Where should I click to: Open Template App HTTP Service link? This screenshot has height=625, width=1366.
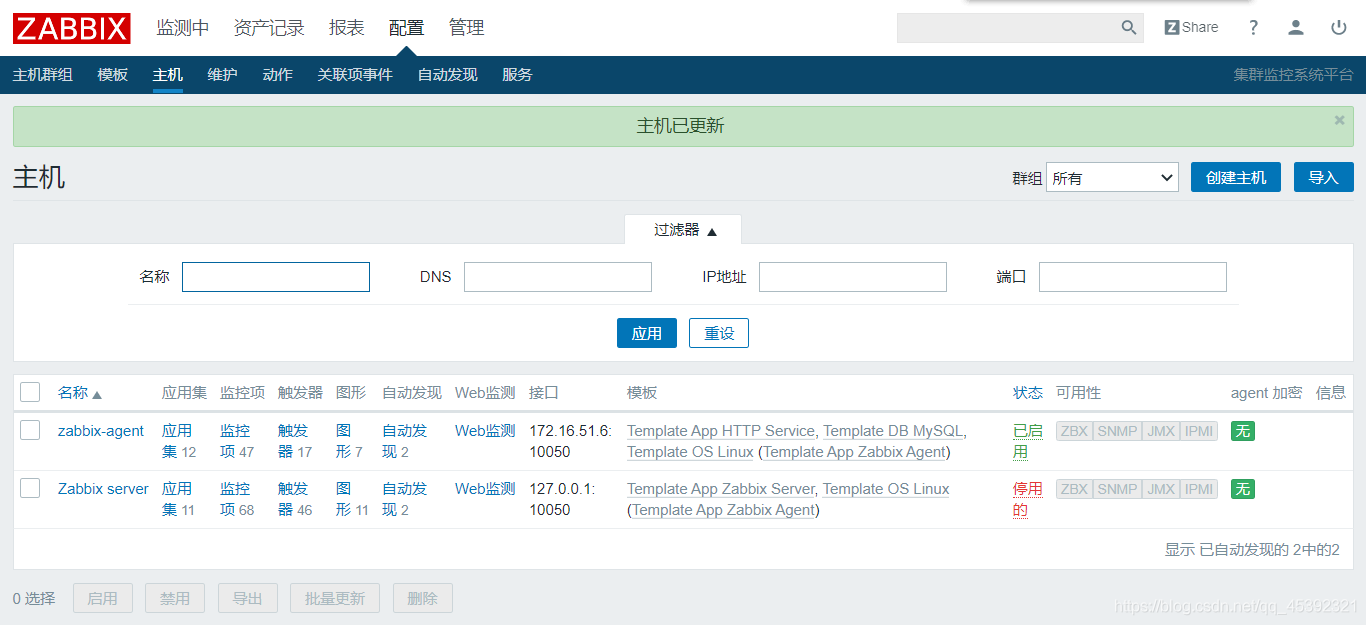point(721,431)
